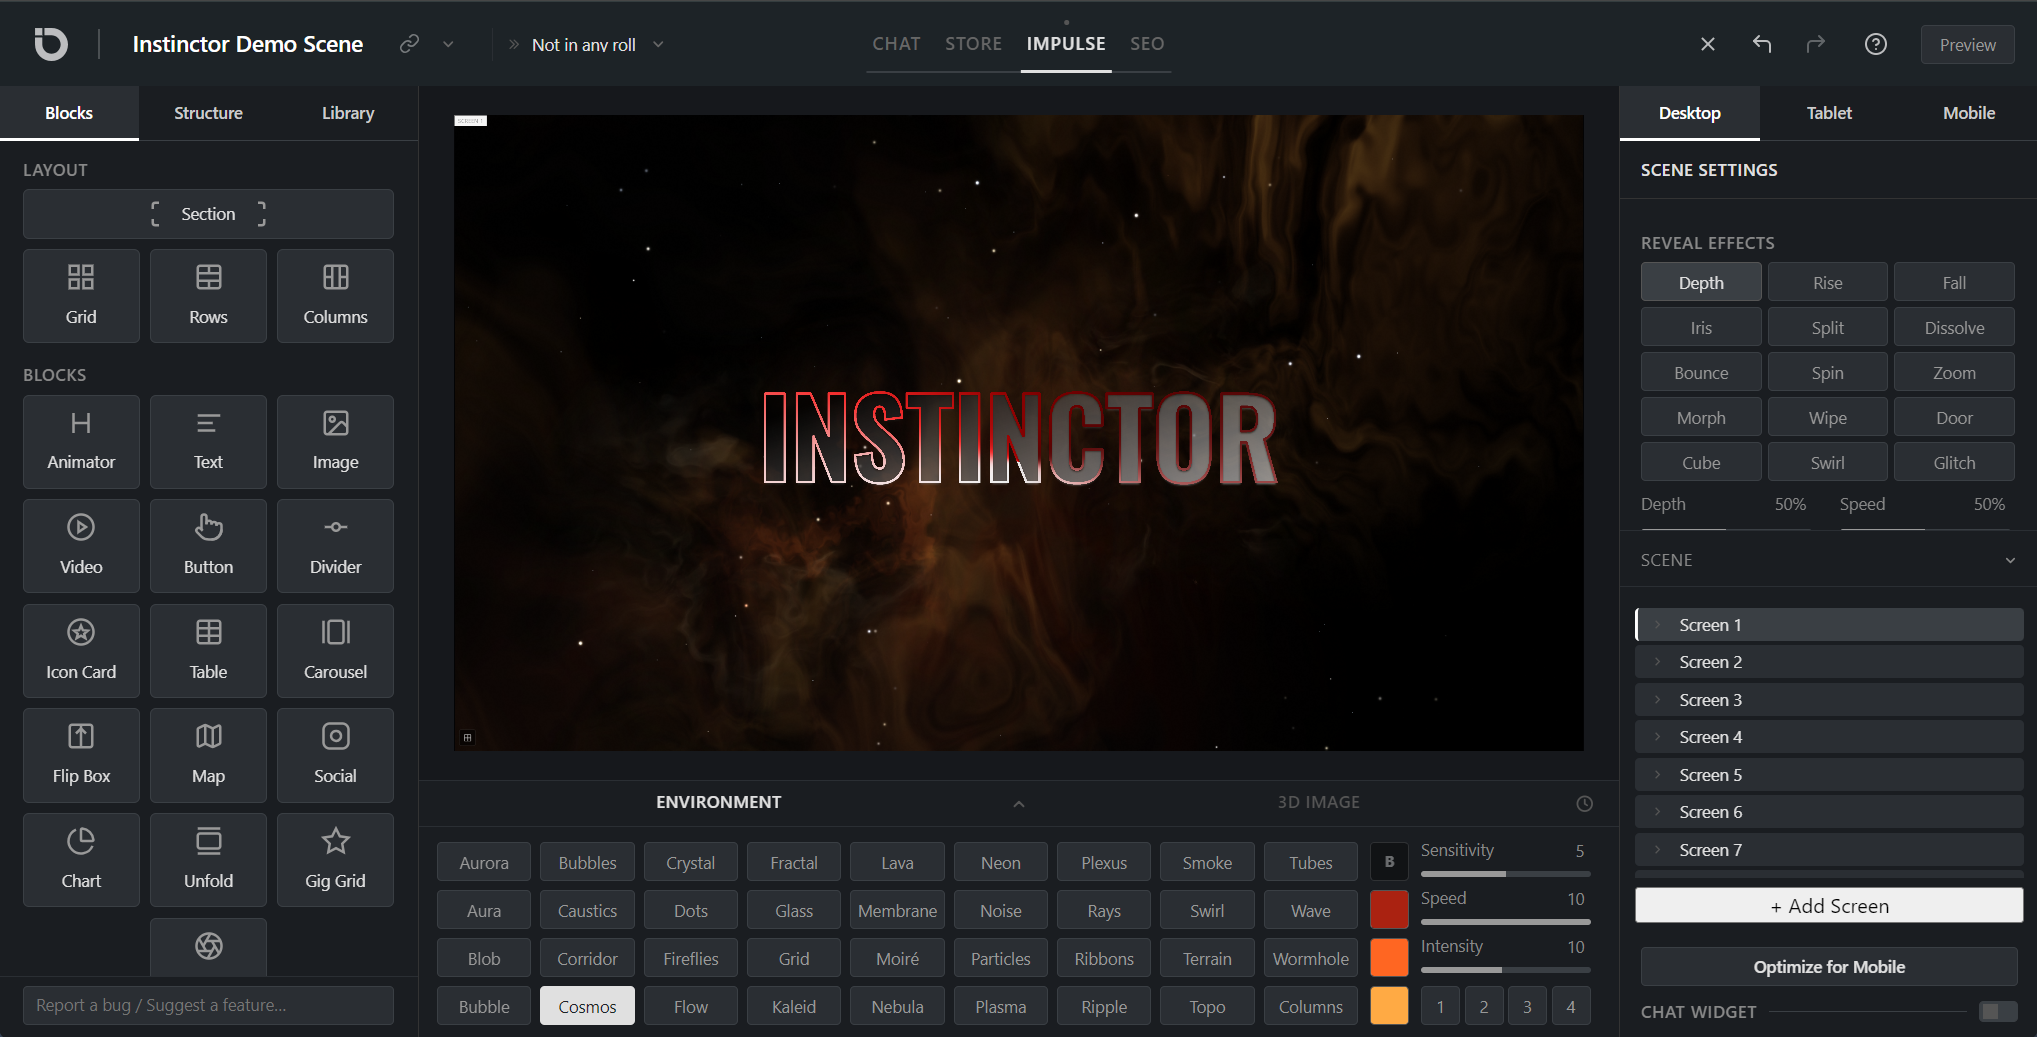
Task: Click the X close icon in header
Action: (x=1708, y=44)
